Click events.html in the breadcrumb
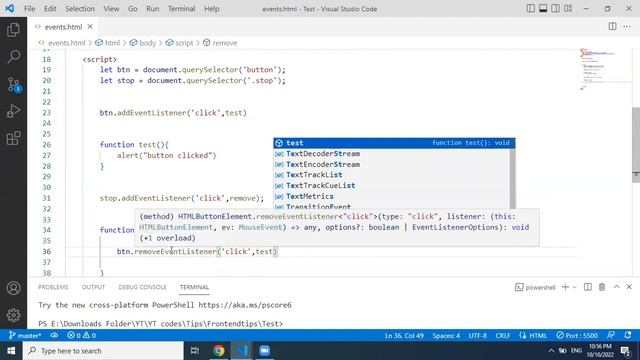The height and width of the screenshot is (360, 640). point(67,43)
